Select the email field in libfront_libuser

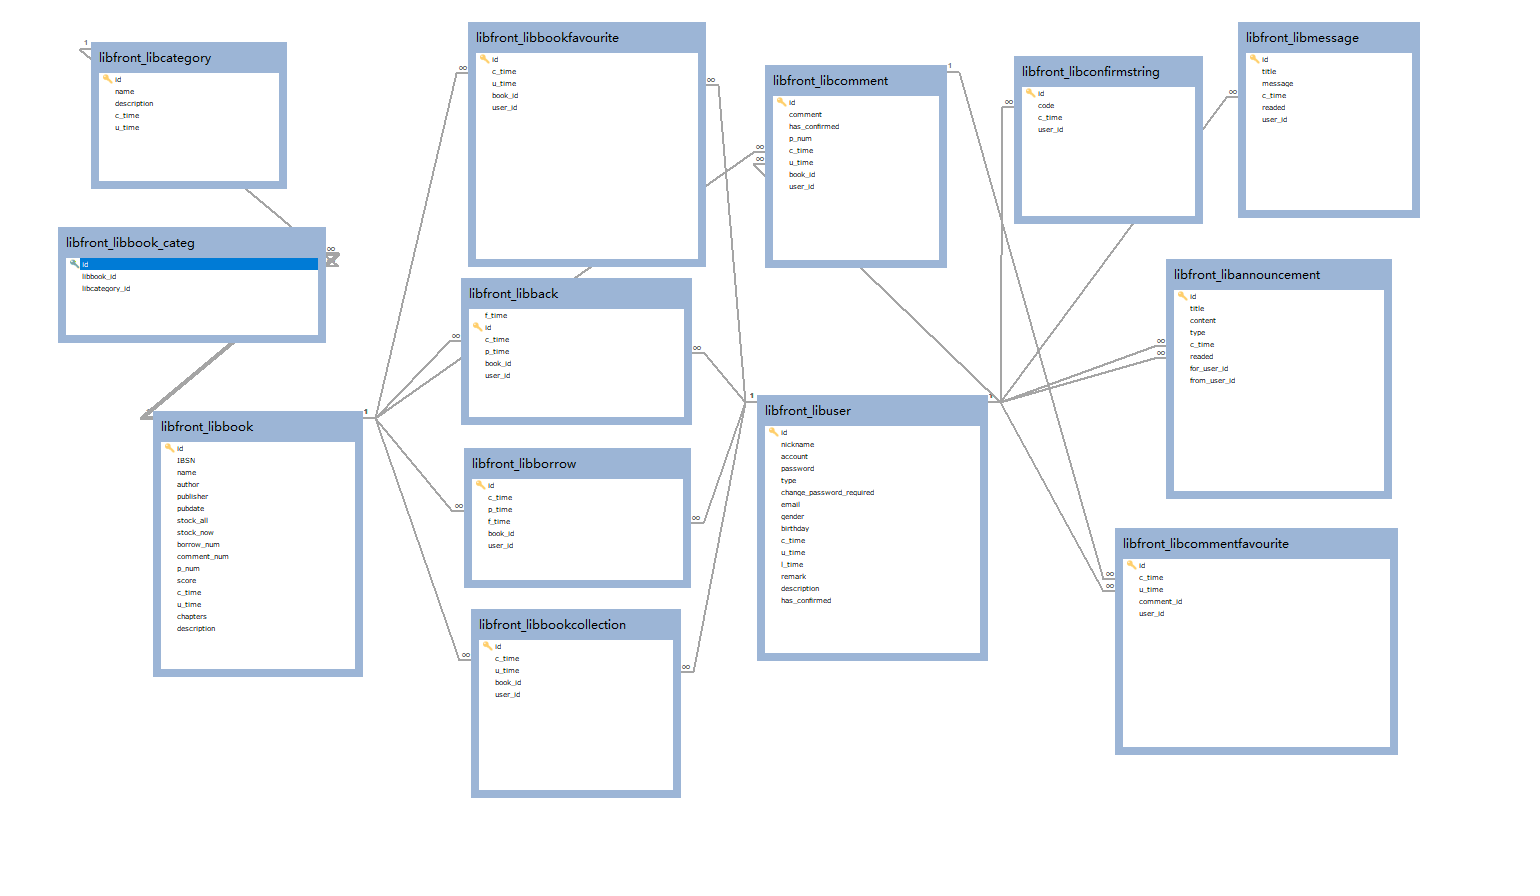(790, 505)
